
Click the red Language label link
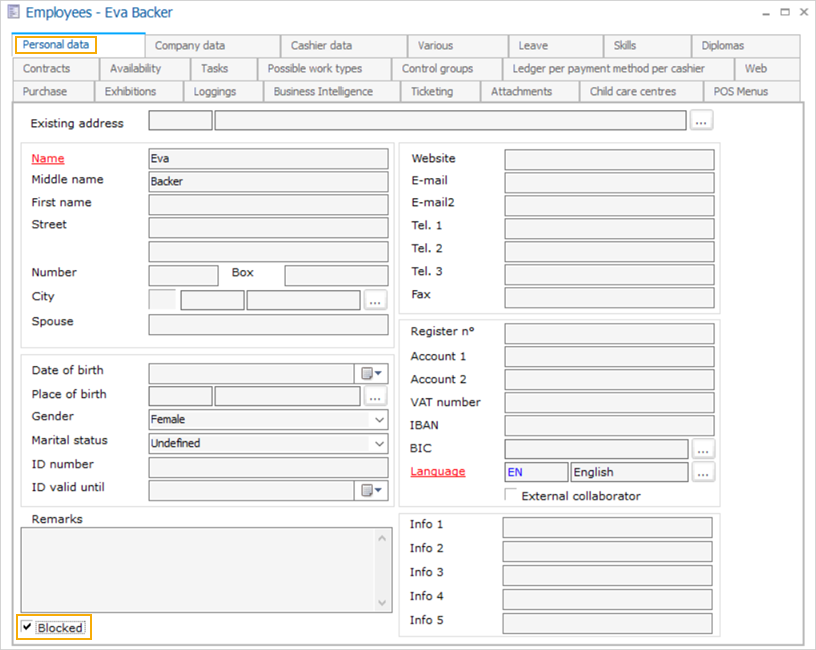(438, 472)
